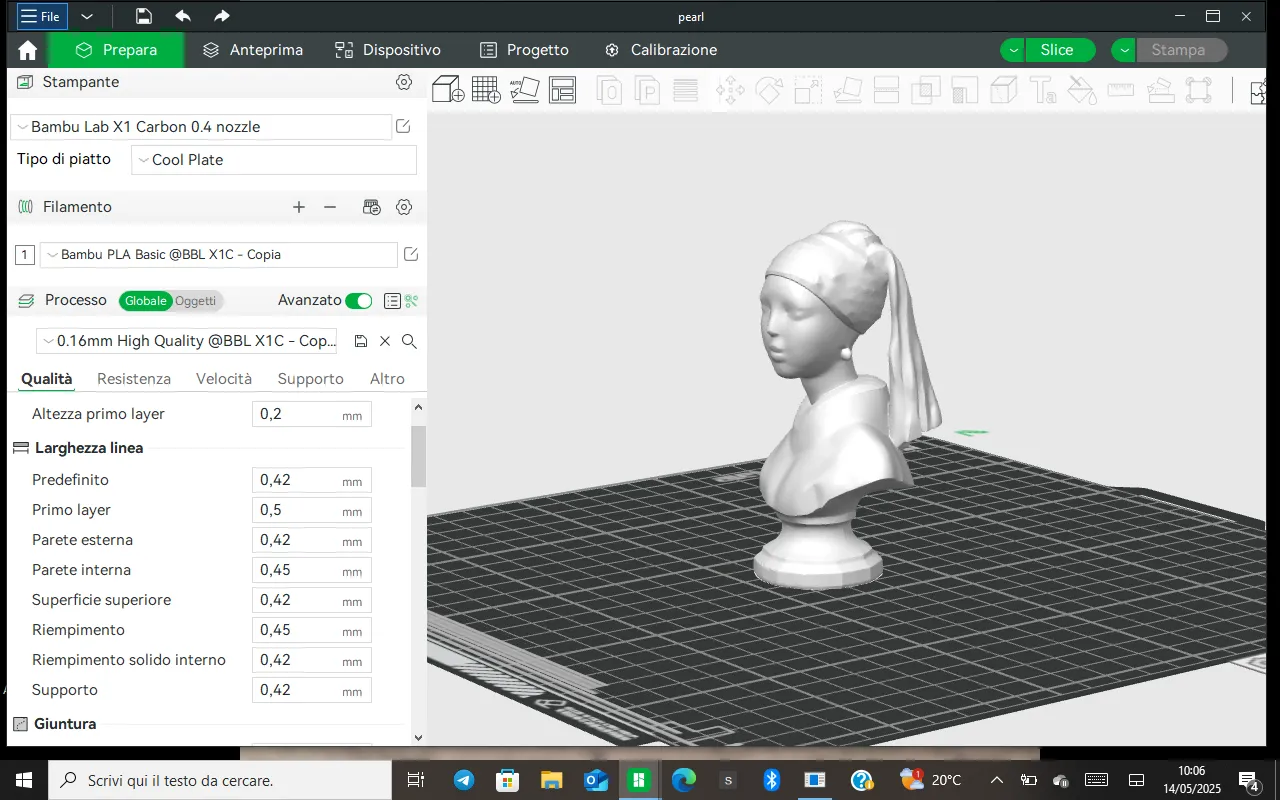This screenshot has height=800, width=1280.
Task: Click the Parete interna width field
Action: (312, 570)
